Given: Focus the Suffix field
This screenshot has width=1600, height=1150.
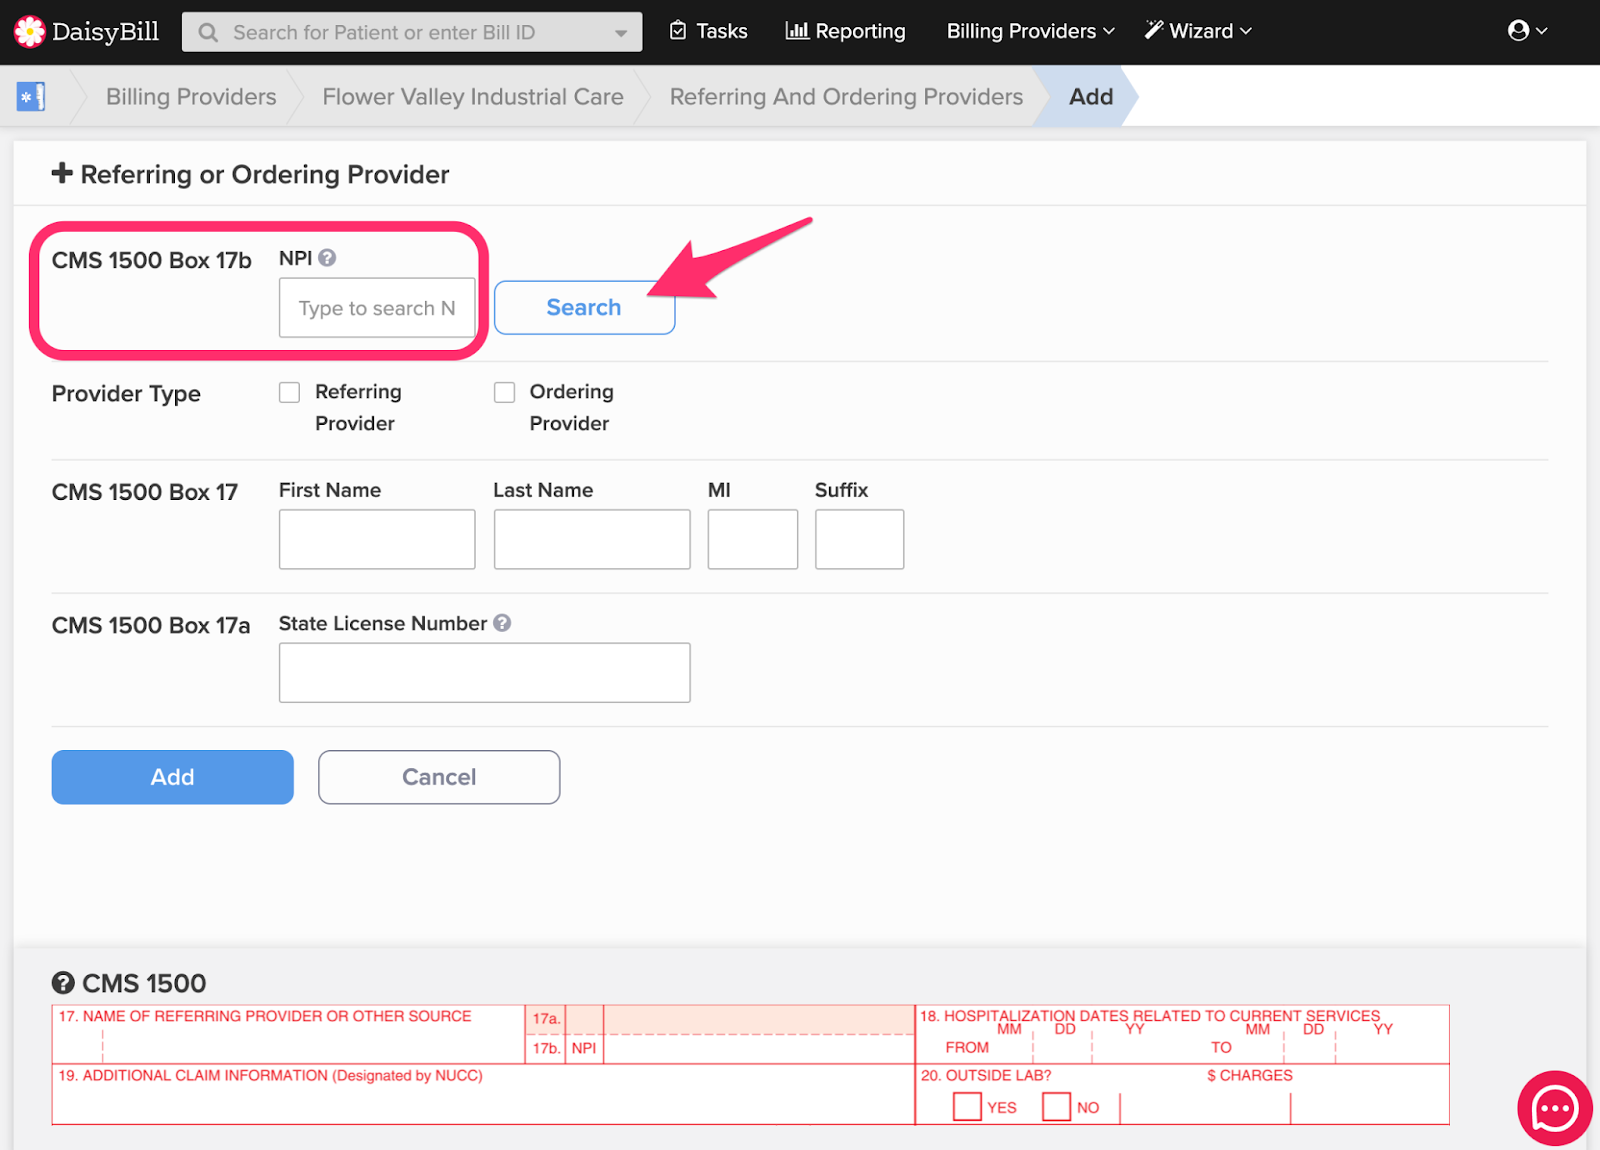Looking at the screenshot, I should coord(859,539).
